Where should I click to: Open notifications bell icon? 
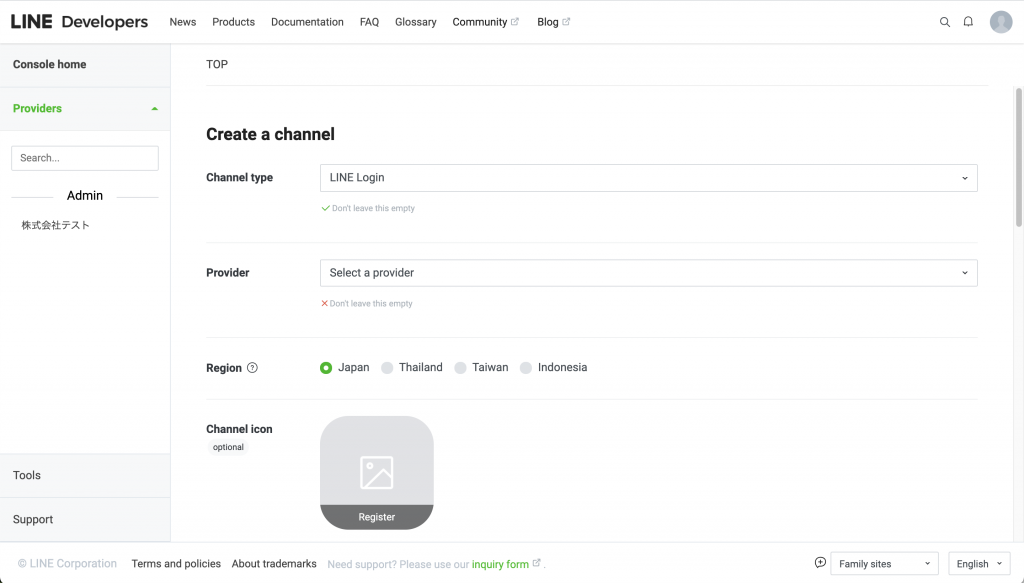(x=968, y=22)
